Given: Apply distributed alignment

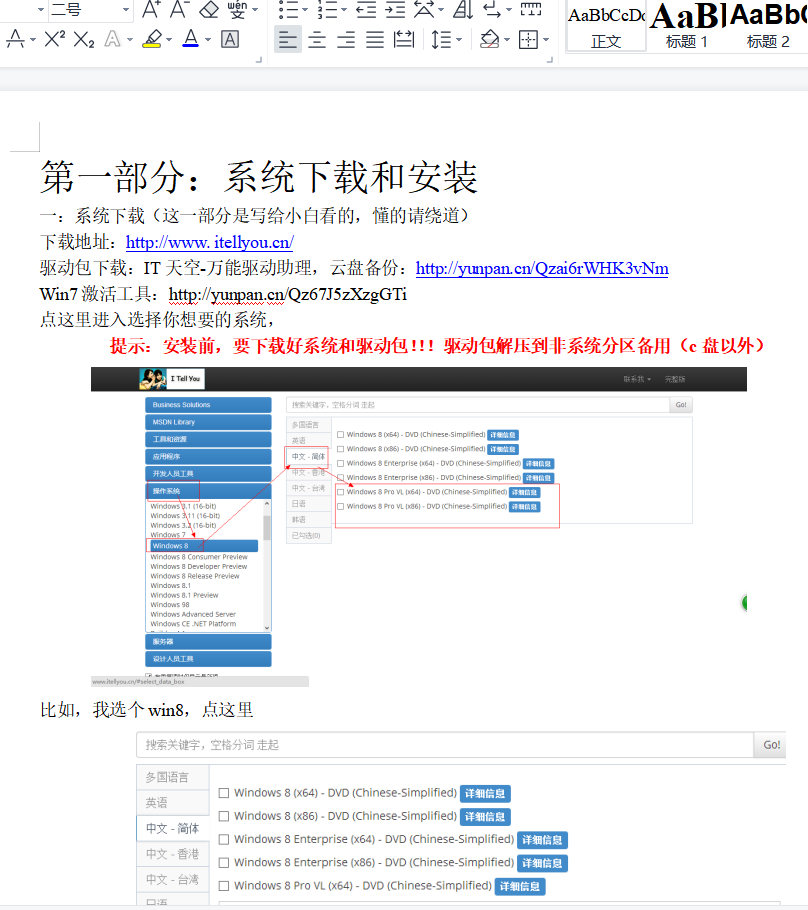Looking at the screenshot, I should [x=404, y=39].
